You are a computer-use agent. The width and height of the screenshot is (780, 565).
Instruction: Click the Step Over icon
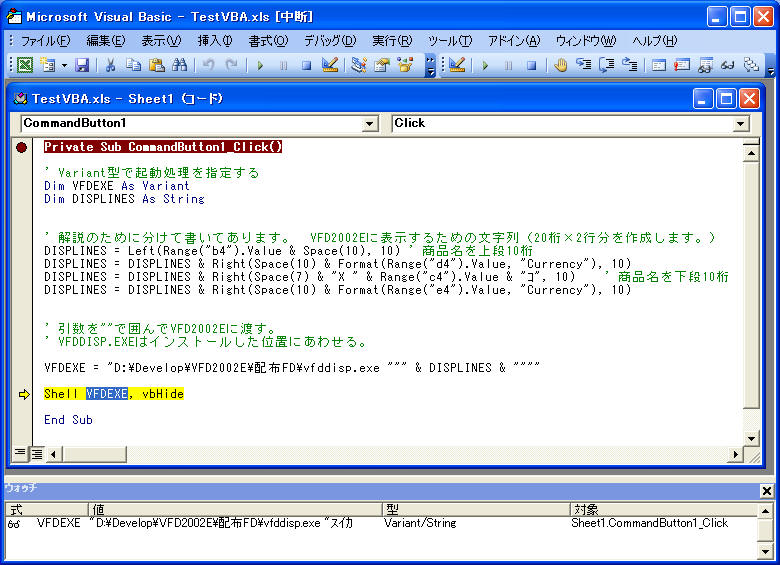(607, 65)
